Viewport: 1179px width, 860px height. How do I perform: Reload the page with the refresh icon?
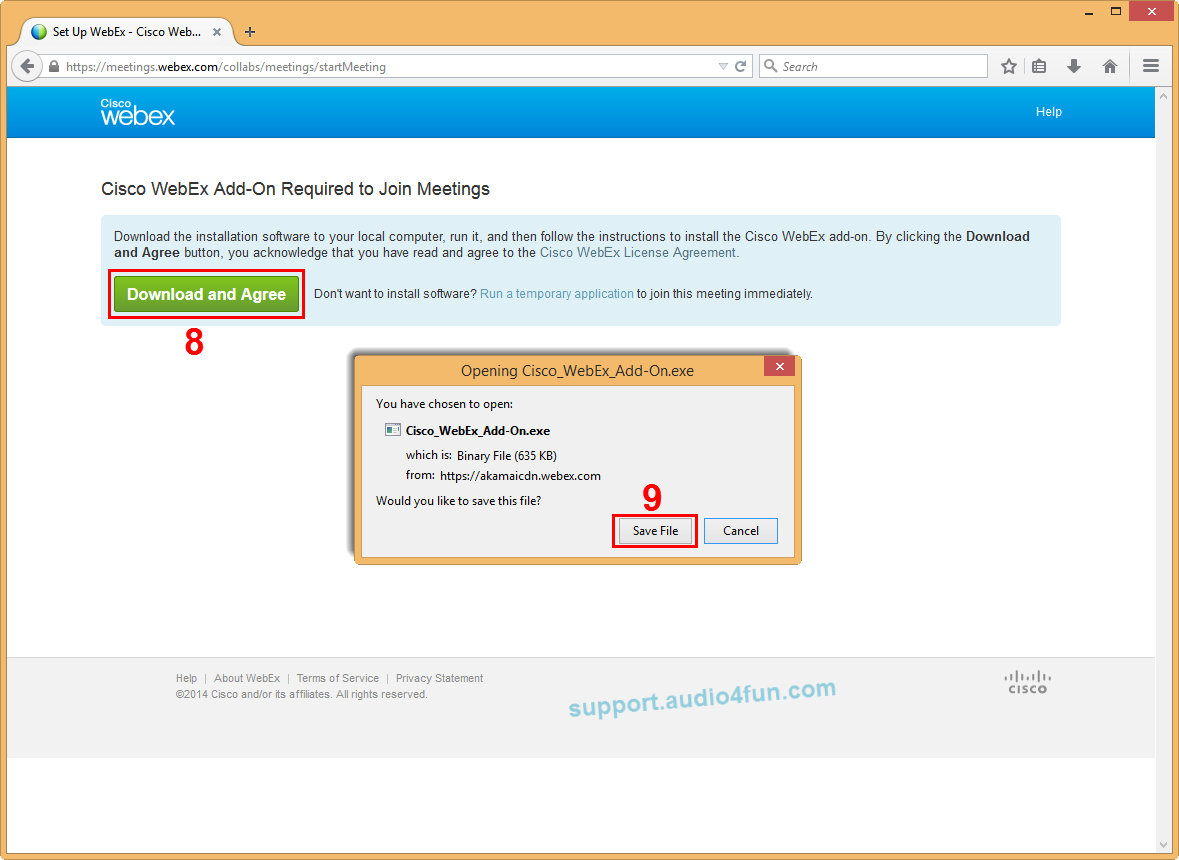741,66
